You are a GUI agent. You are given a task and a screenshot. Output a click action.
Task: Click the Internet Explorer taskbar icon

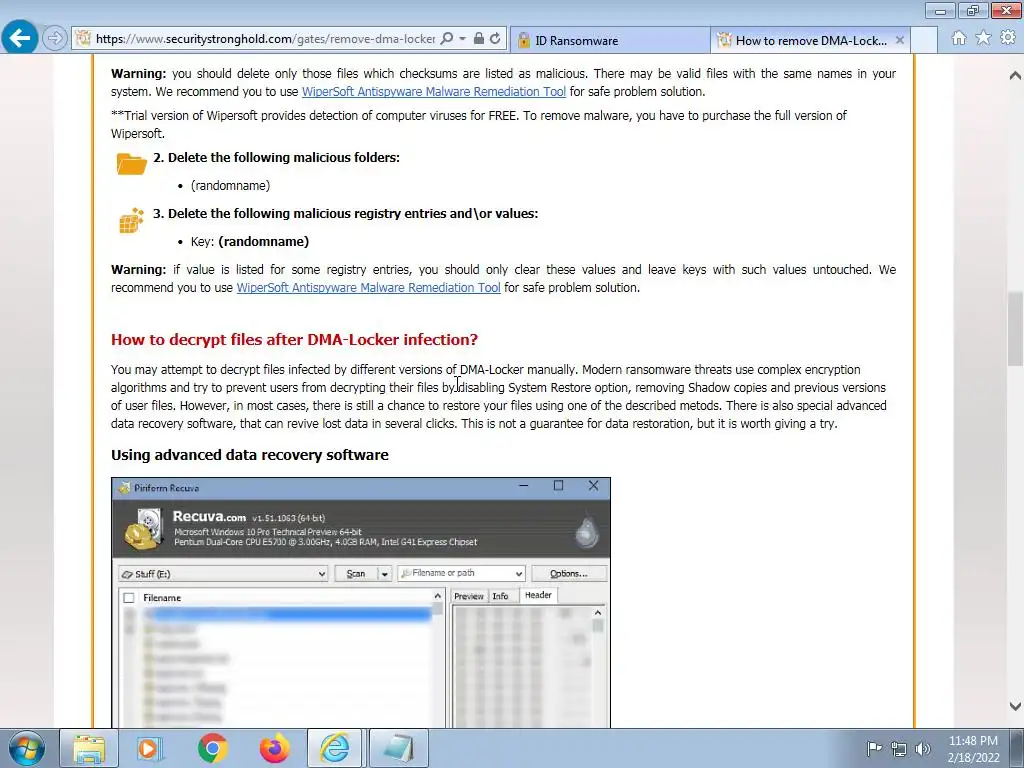click(334, 748)
